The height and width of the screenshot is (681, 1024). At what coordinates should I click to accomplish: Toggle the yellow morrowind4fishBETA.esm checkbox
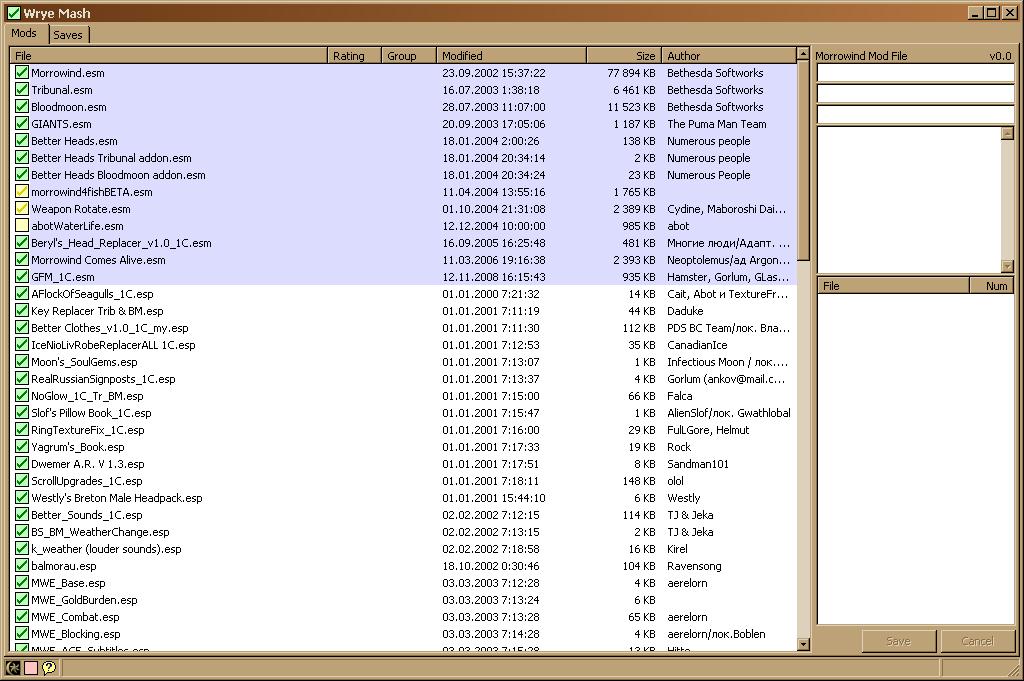[22, 191]
